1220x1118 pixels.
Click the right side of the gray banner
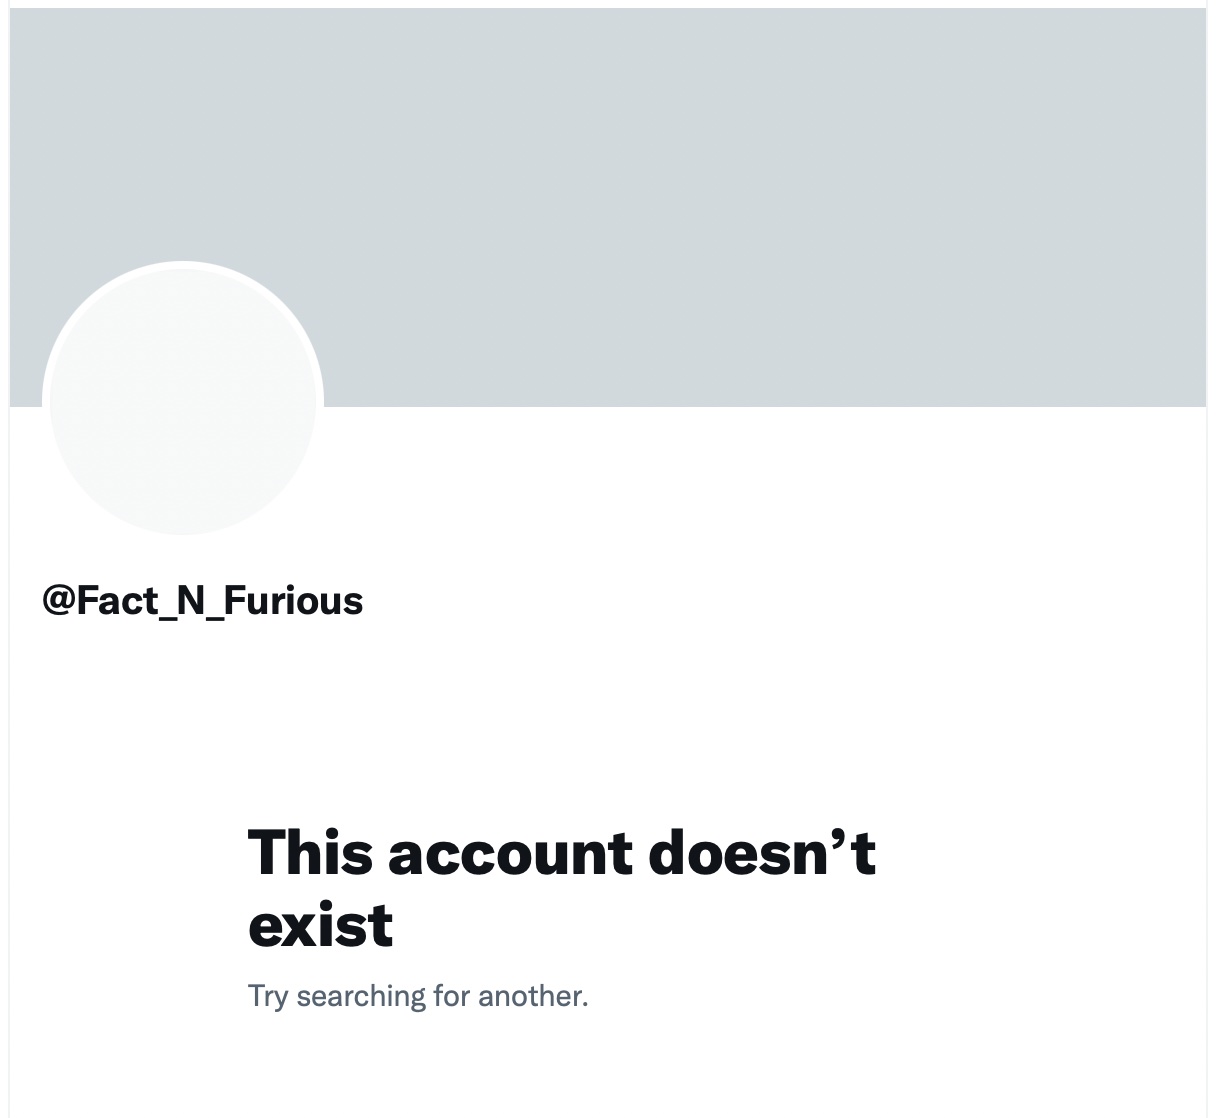(1000, 207)
